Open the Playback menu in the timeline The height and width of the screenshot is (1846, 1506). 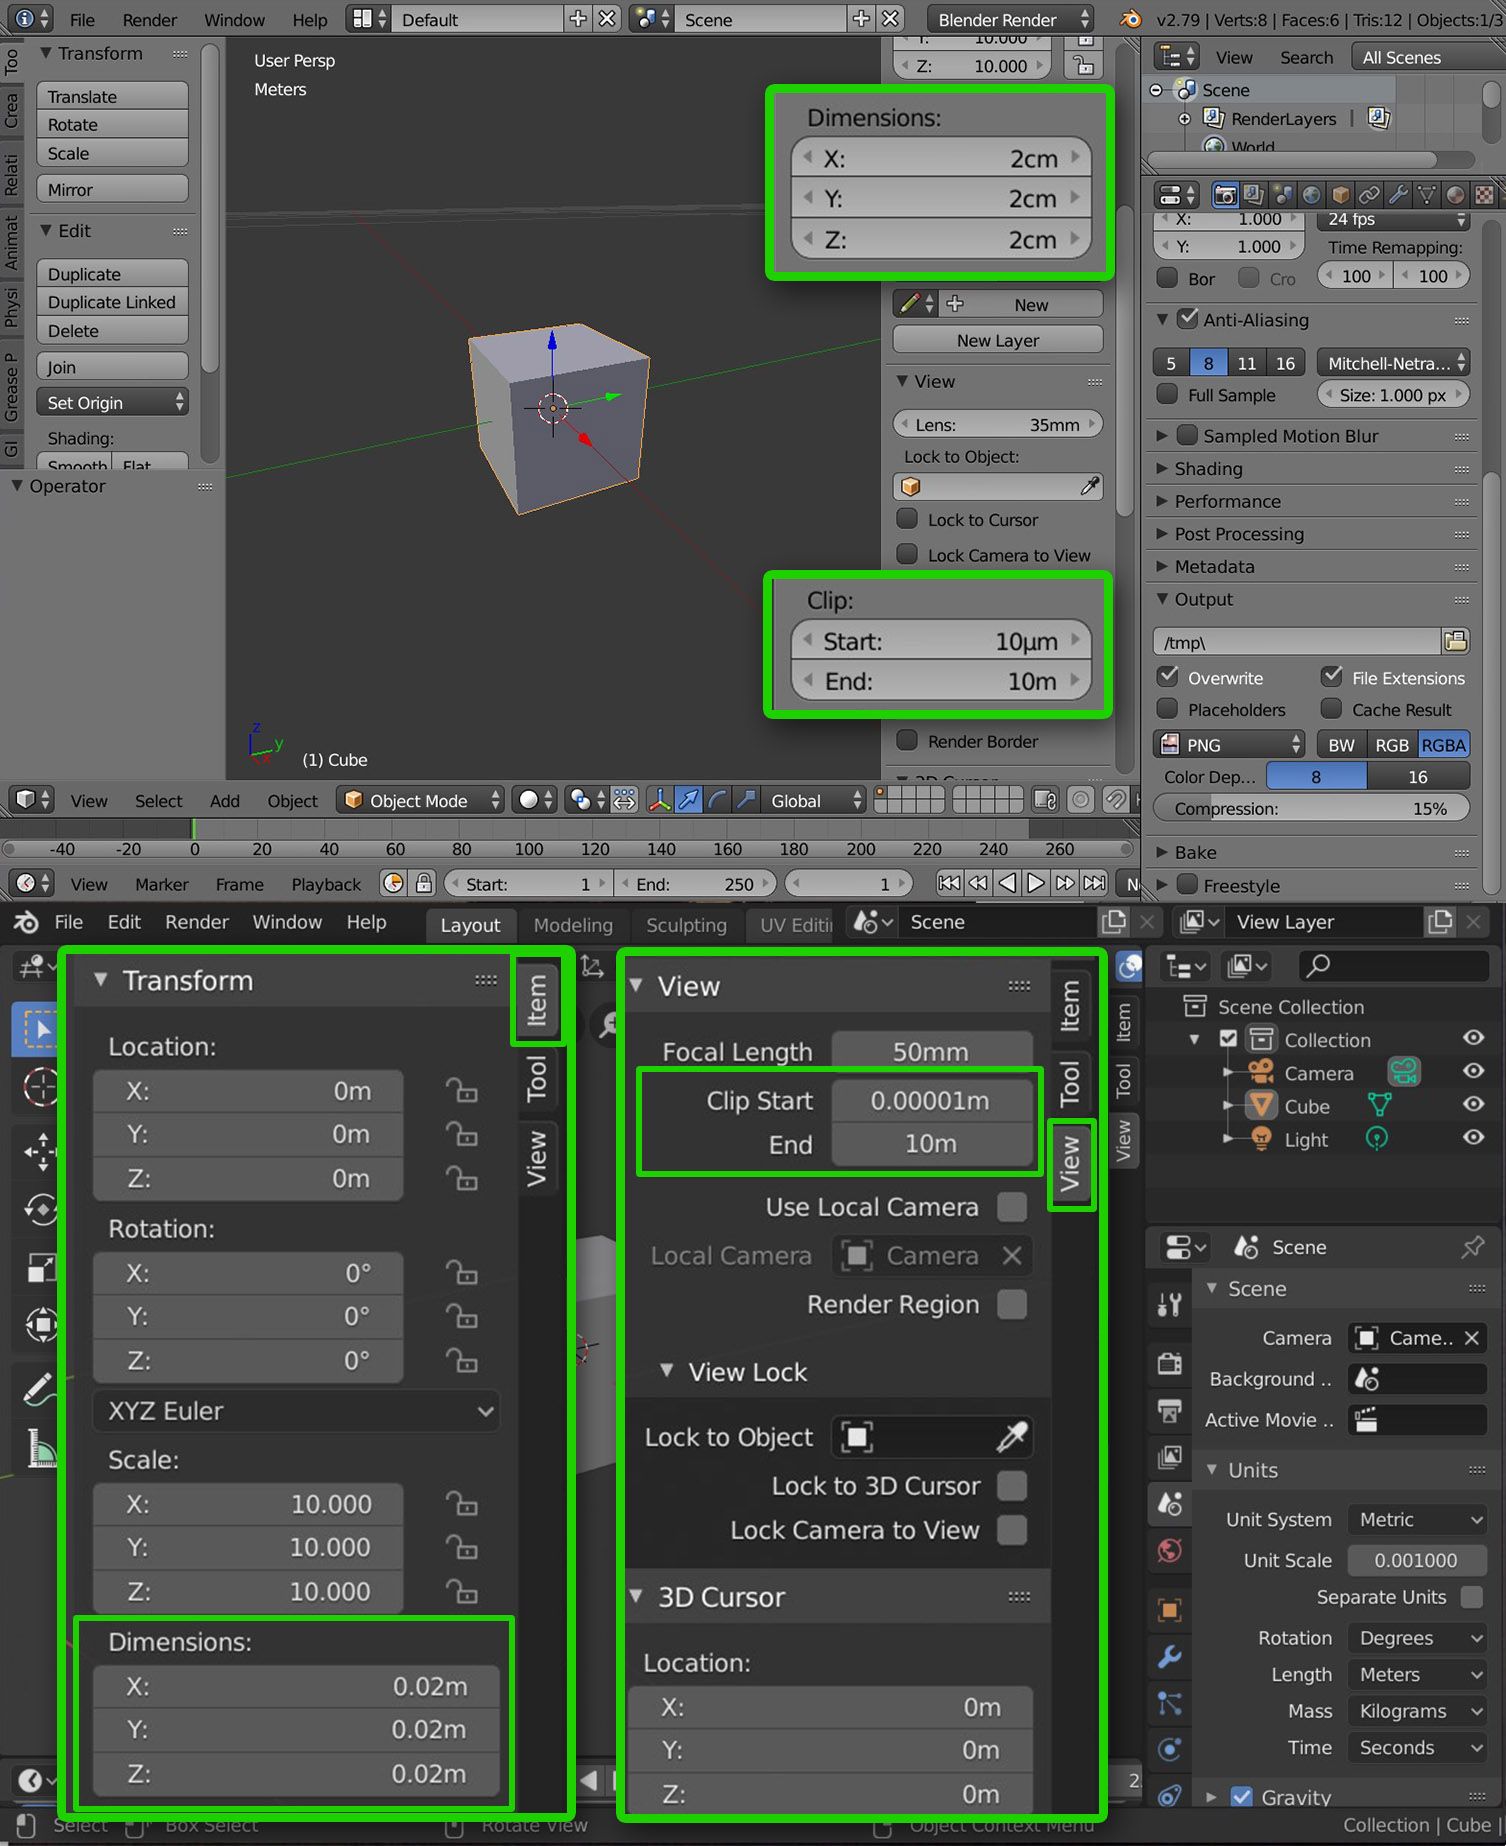[x=326, y=884]
